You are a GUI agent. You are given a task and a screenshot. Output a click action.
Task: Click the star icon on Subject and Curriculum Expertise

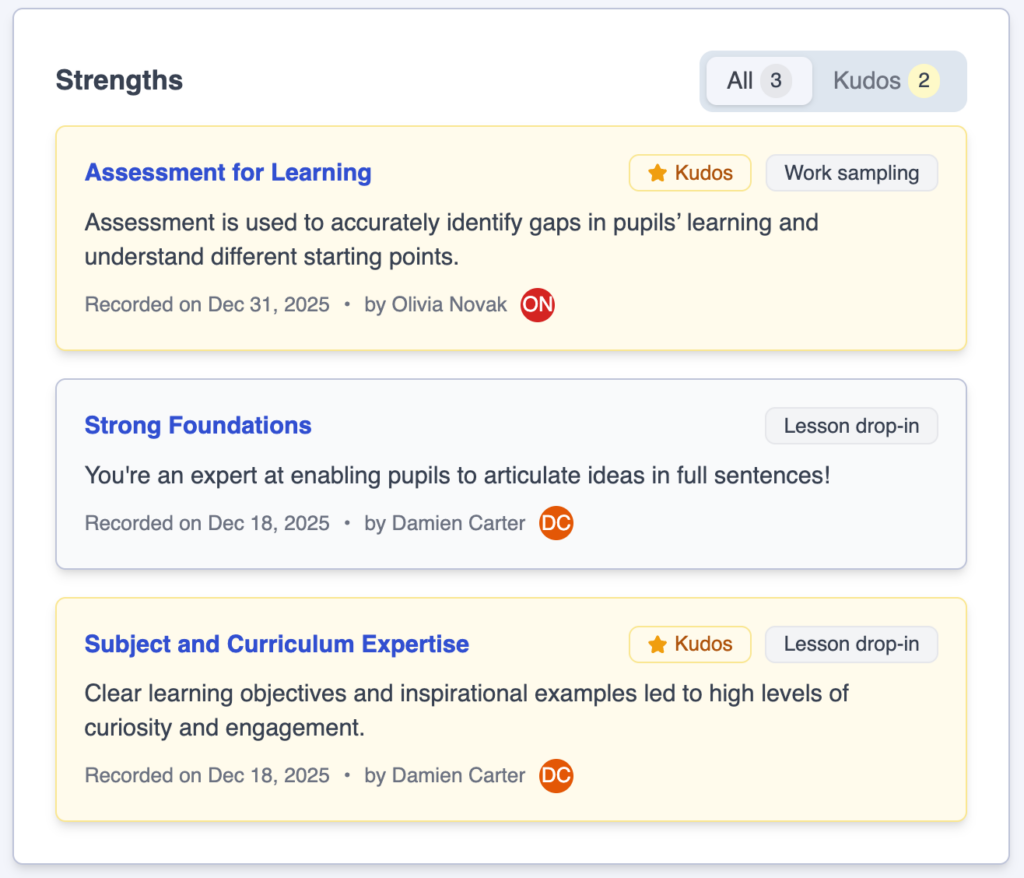(x=657, y=645)
